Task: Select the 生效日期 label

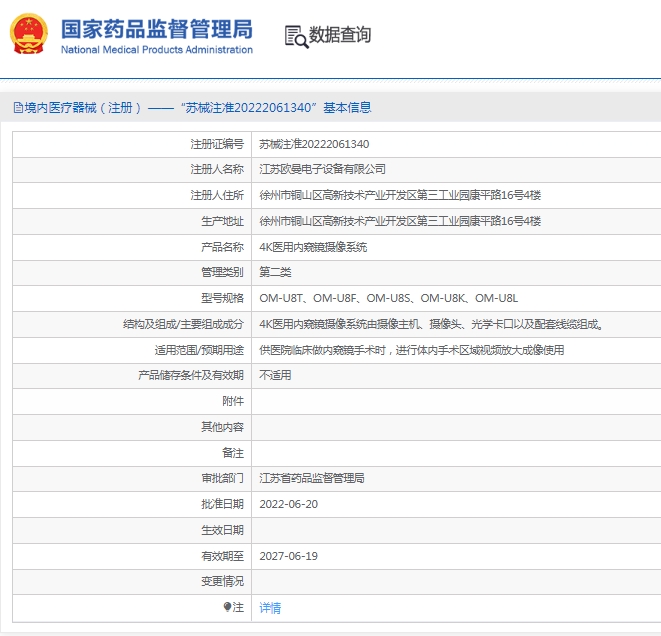Action: coord(222,530)
